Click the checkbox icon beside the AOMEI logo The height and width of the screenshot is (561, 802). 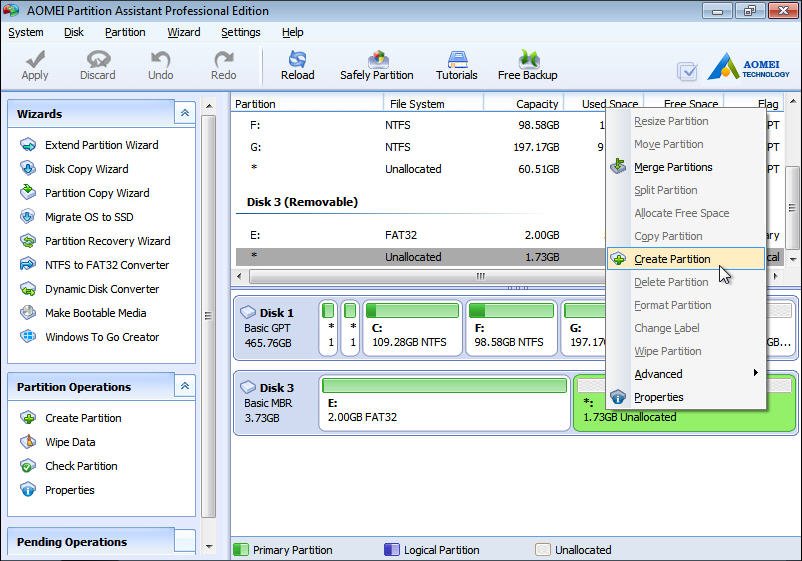[x=687, y=71]
